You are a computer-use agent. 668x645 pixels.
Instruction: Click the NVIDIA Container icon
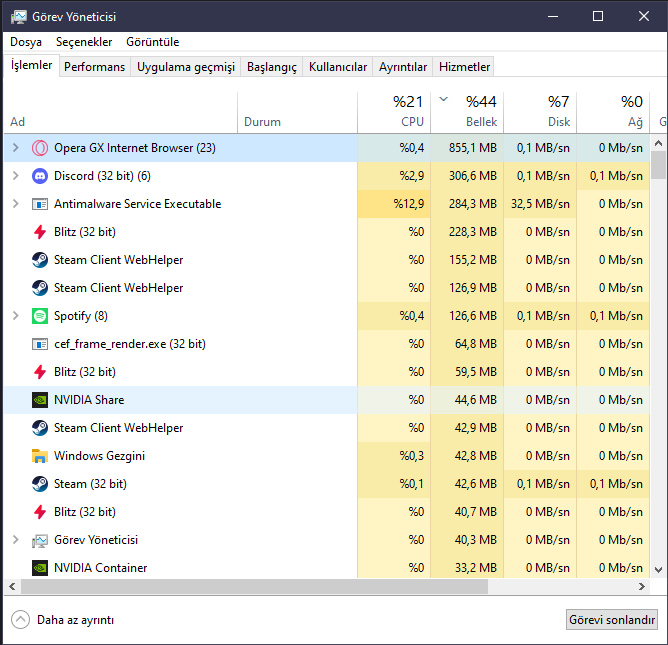pos(40,568)
